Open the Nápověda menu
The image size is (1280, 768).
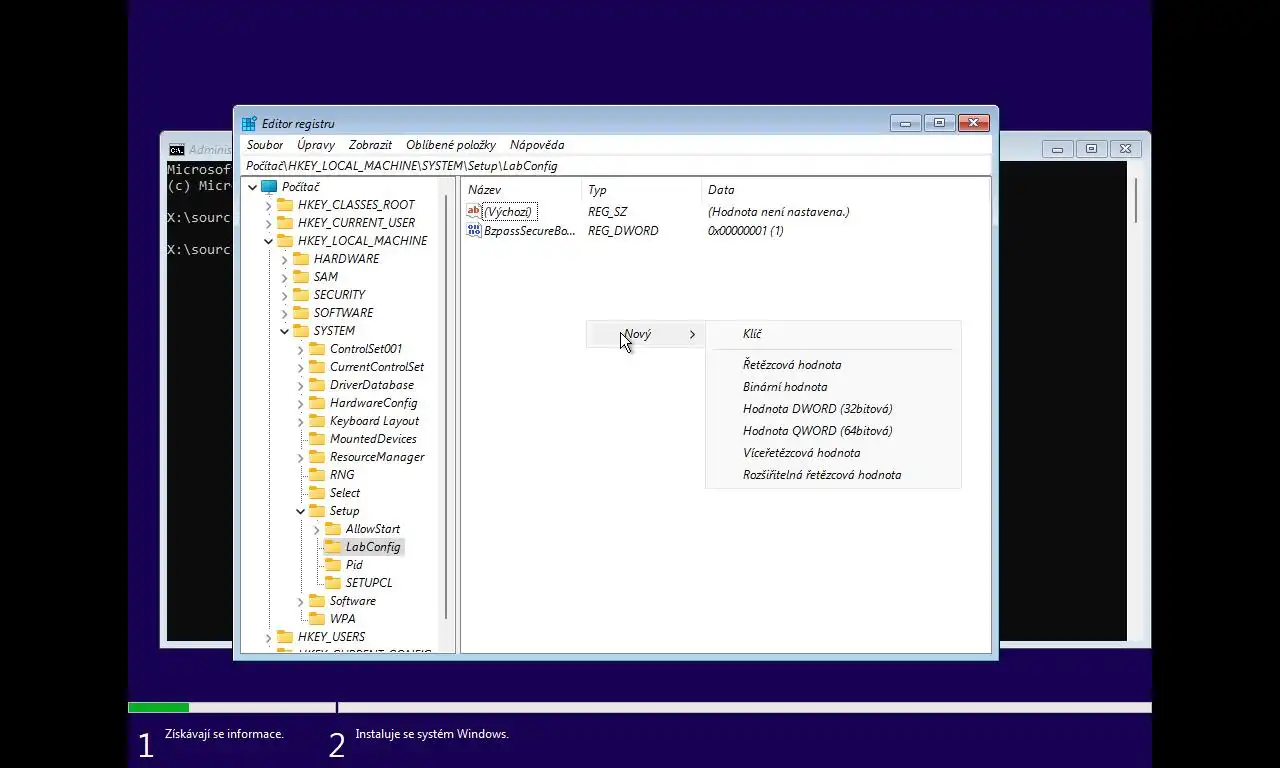coord(537,145)
